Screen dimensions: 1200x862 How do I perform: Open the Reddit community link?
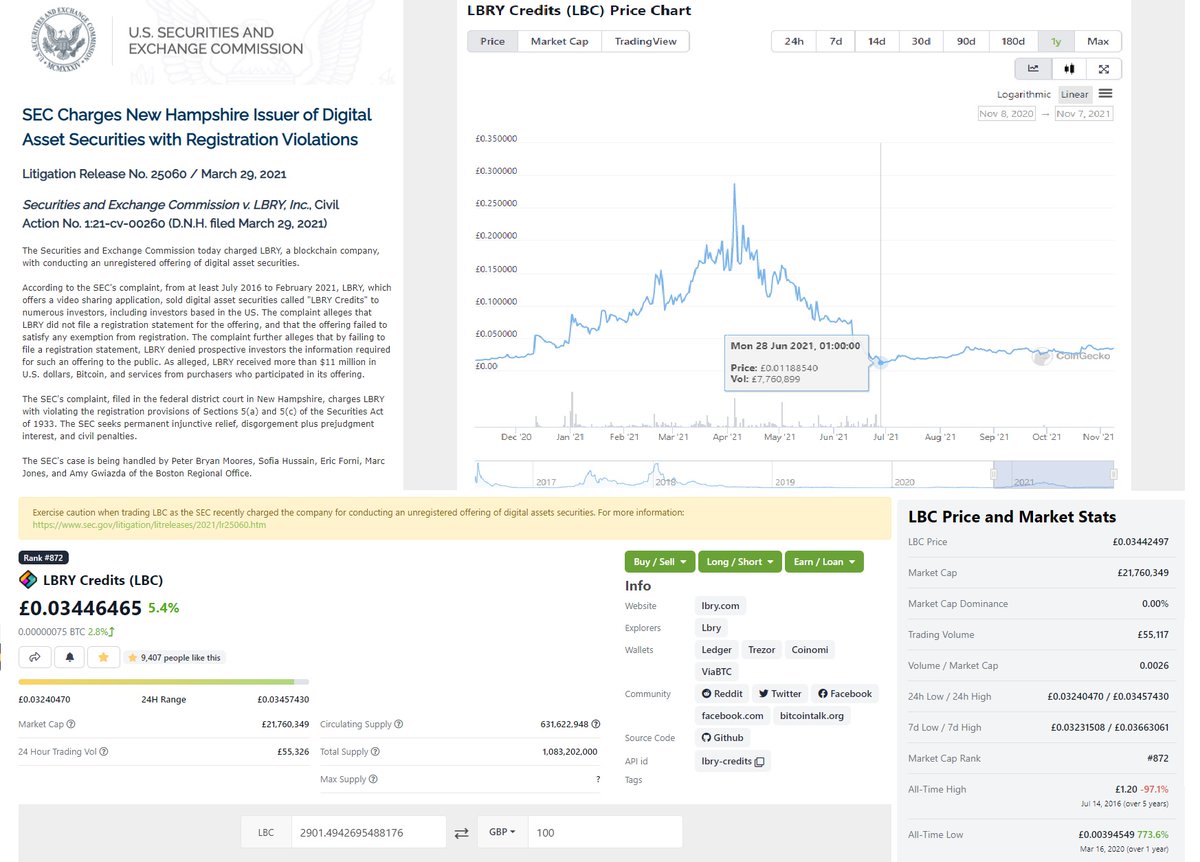tap(722, 693)
